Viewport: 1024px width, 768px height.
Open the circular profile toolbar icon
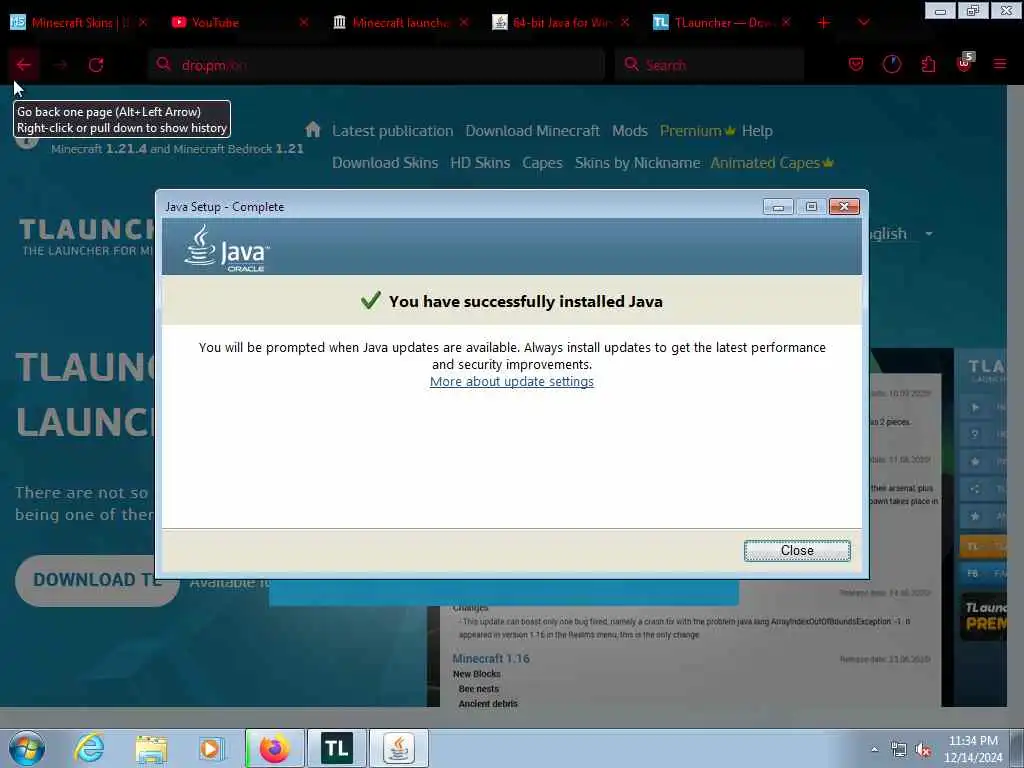pos(891,64)
